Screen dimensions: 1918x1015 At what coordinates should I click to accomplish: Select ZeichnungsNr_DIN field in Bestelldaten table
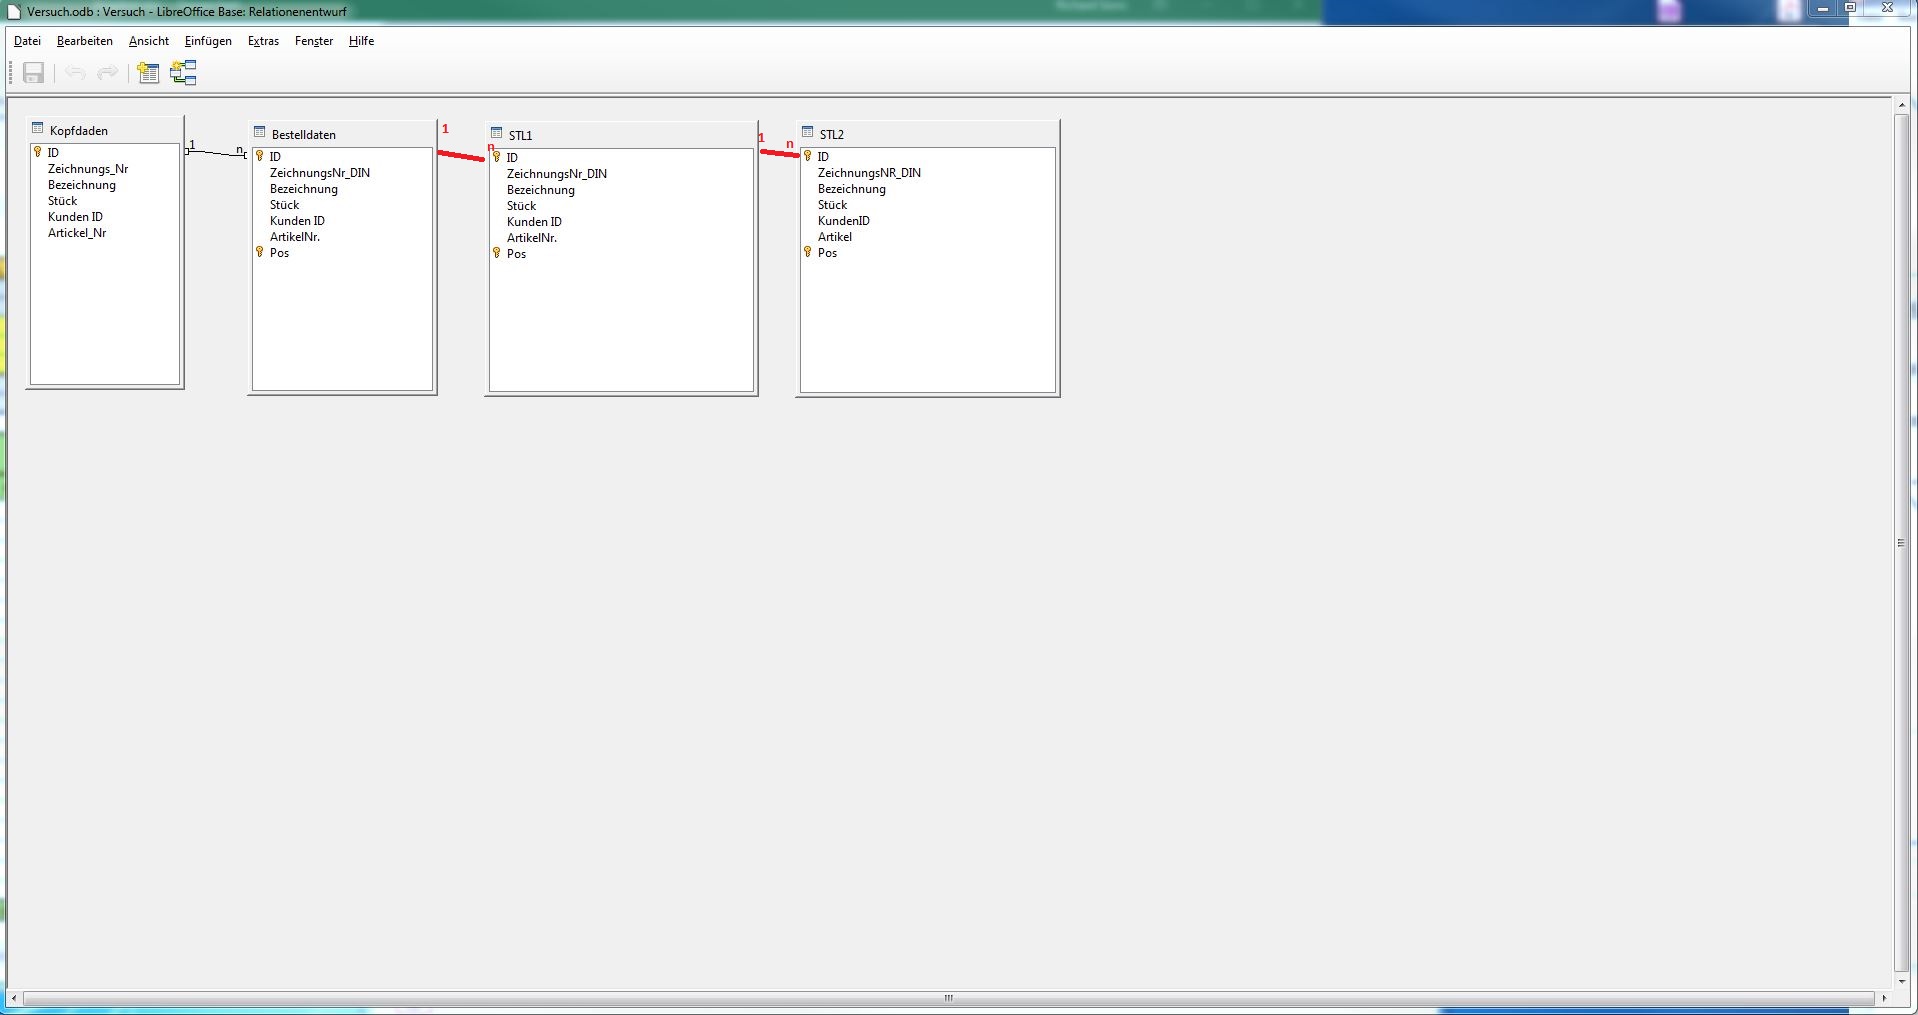[319, 173]
